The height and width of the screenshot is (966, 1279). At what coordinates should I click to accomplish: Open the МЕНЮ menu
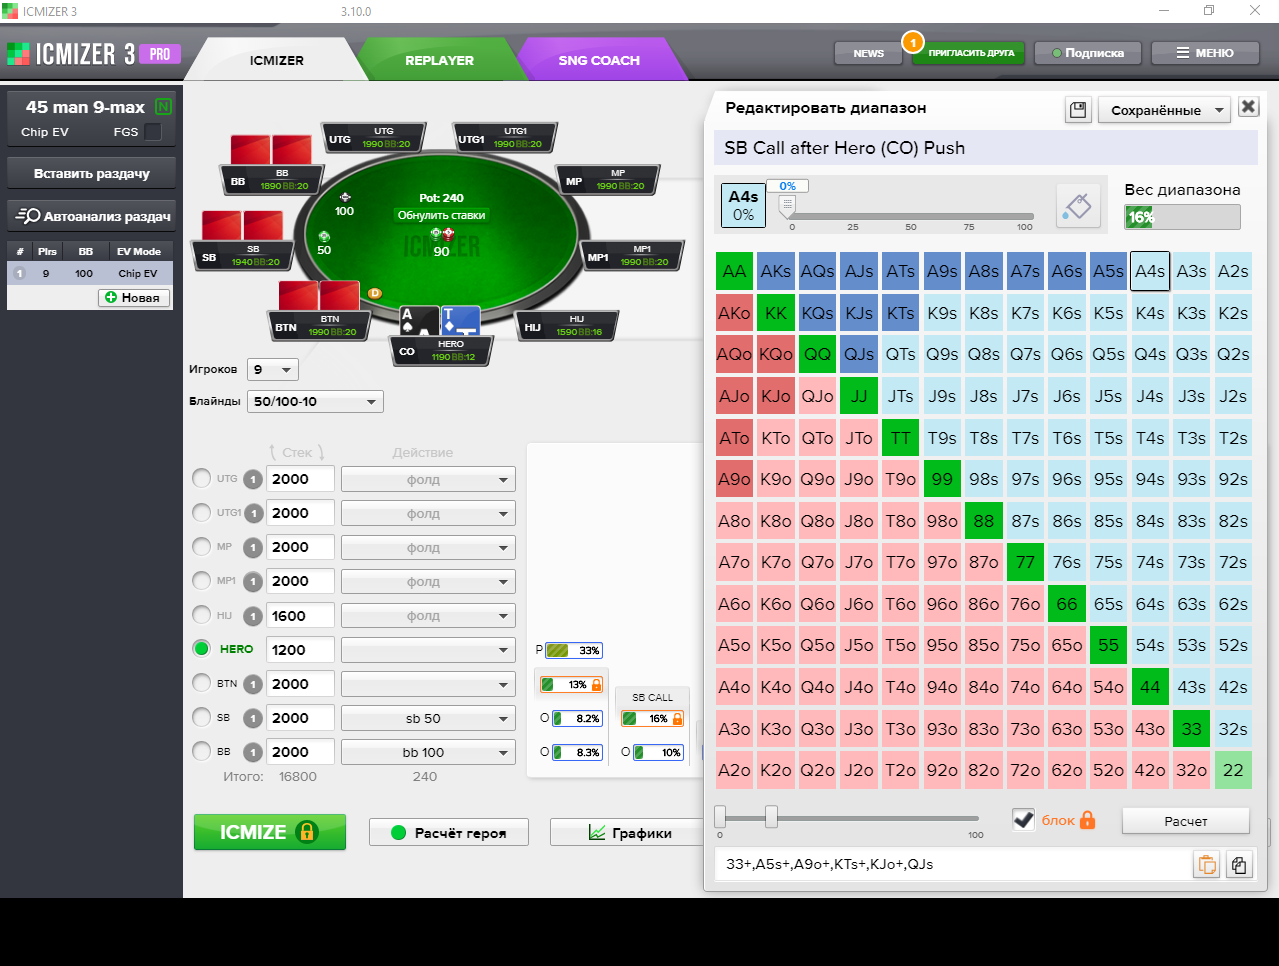pyautogui.click(x=1204, y=53)
